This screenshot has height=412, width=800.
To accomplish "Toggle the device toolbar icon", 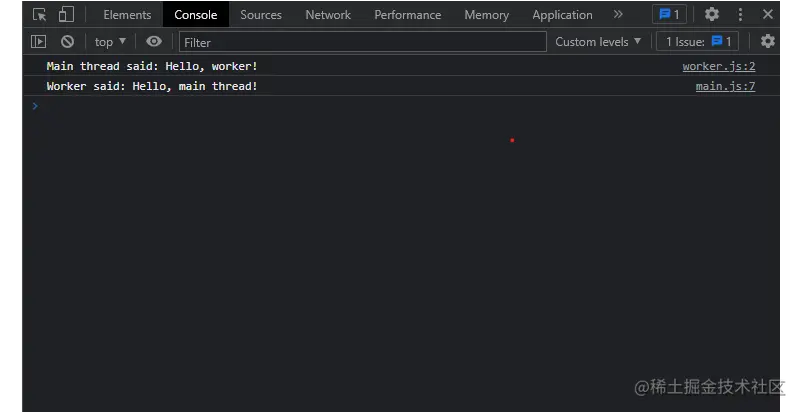I will 66,14.
